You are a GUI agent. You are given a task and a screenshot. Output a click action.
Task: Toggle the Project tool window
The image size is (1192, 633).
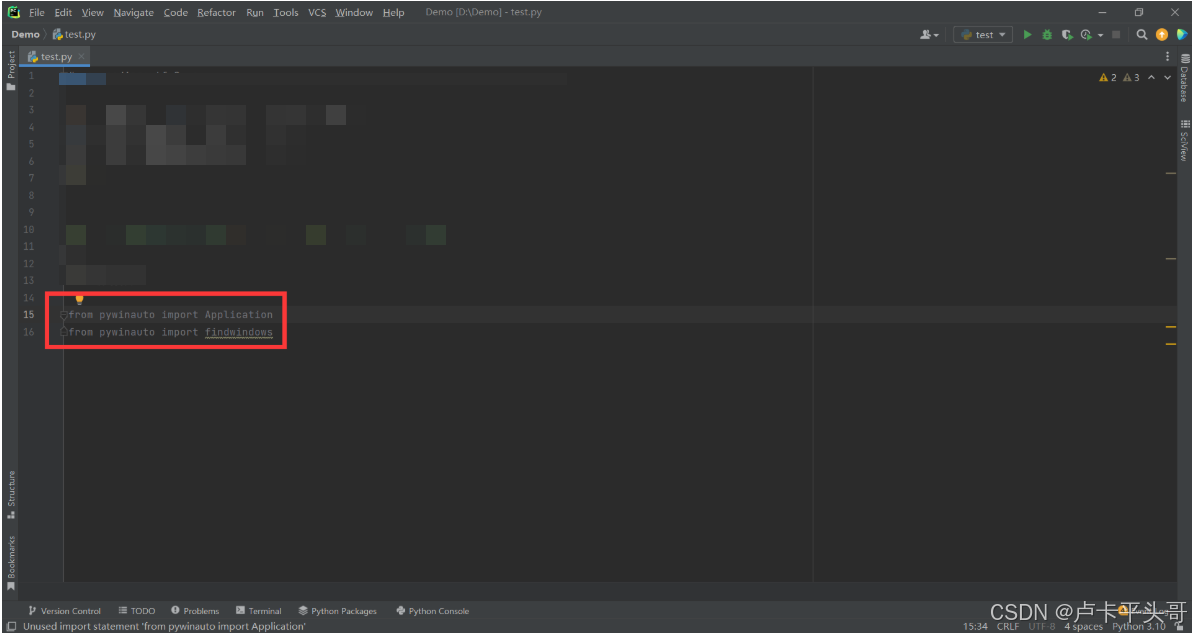11,71
